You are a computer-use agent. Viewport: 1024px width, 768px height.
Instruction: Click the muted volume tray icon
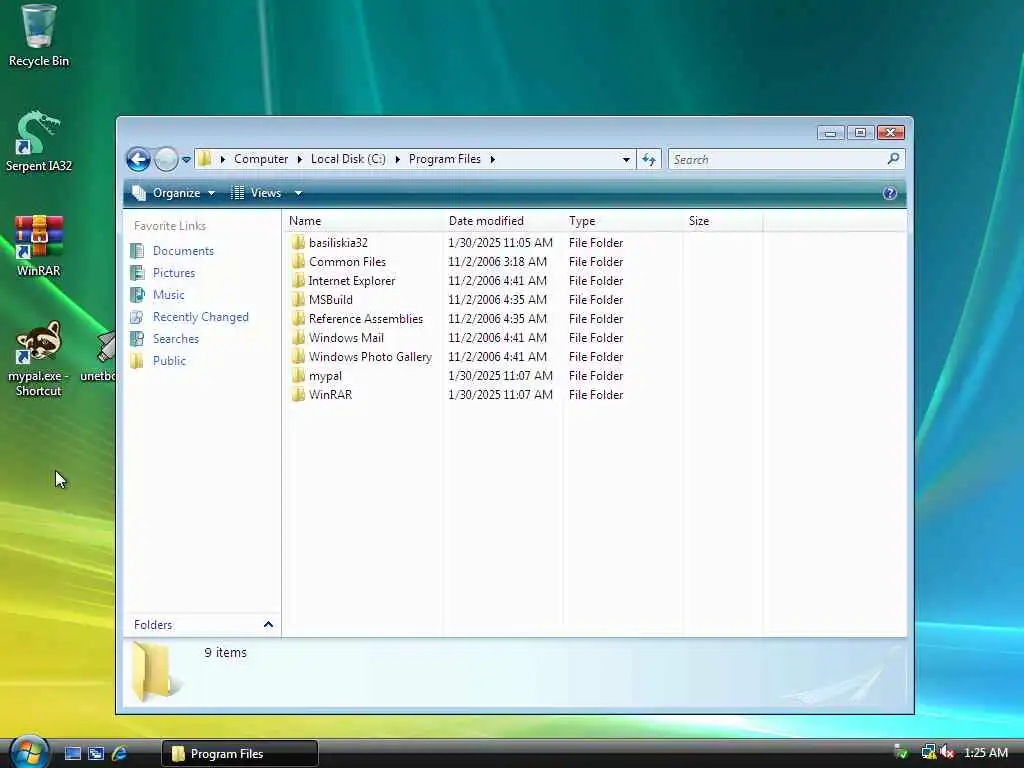(946, 752)
